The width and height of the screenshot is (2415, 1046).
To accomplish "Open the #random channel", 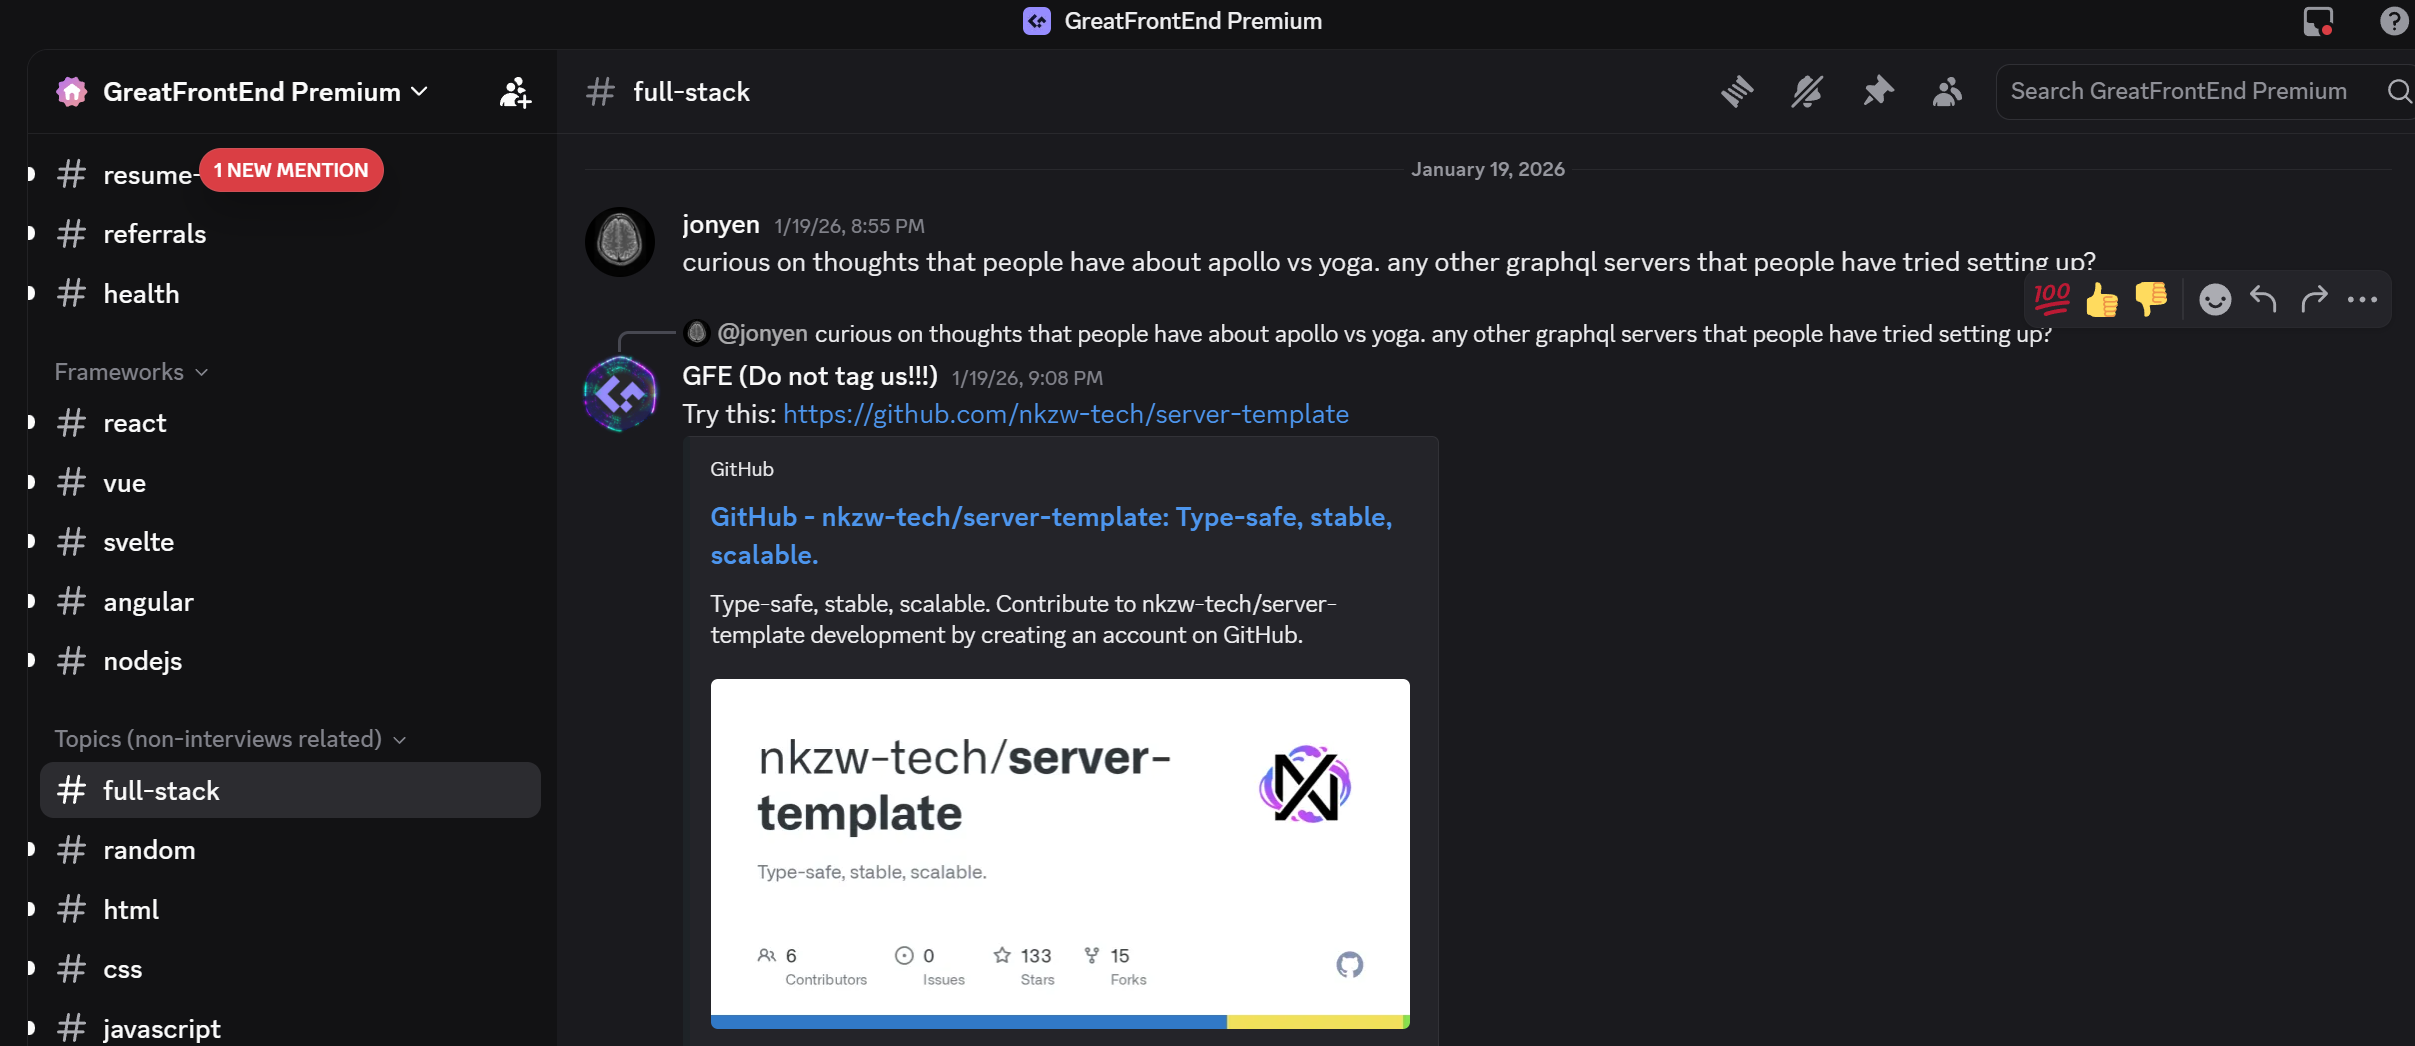I will [149, 849].
